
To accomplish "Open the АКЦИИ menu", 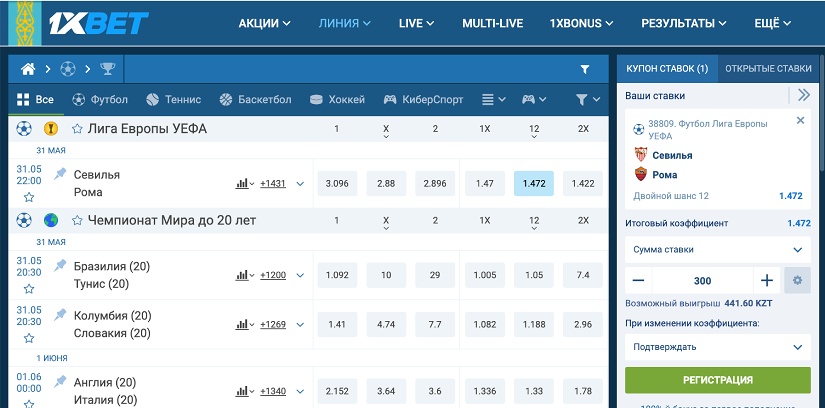I will (x=264, y=23).
